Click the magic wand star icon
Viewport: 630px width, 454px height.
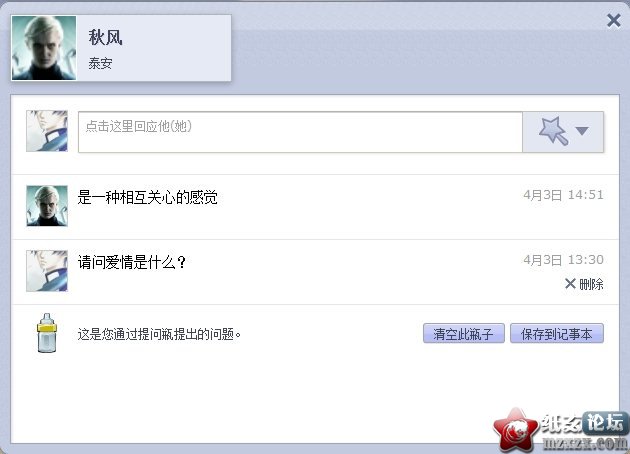pyautogui.click(x=553, y=131)
